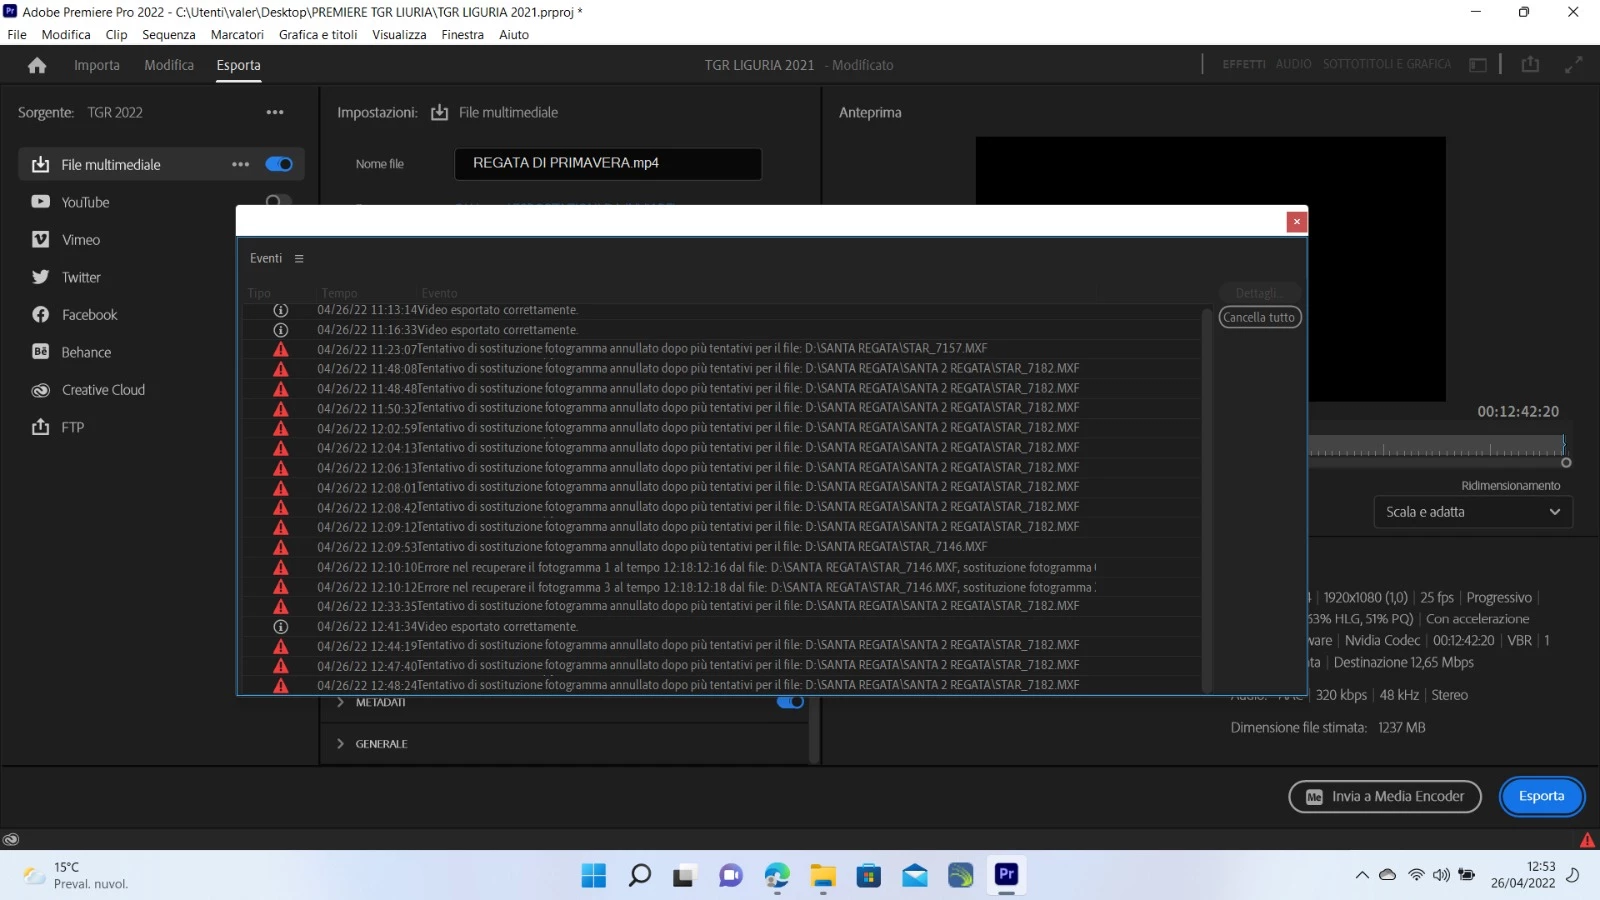Click the quick export share icon
This screenshot has width=1600, height=900.
tap(1530, 64)
